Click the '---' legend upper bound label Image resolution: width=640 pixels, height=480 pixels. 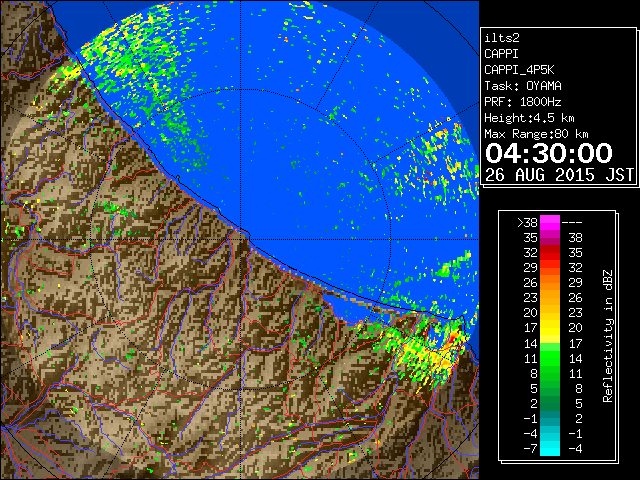click(x=572, y=223)
